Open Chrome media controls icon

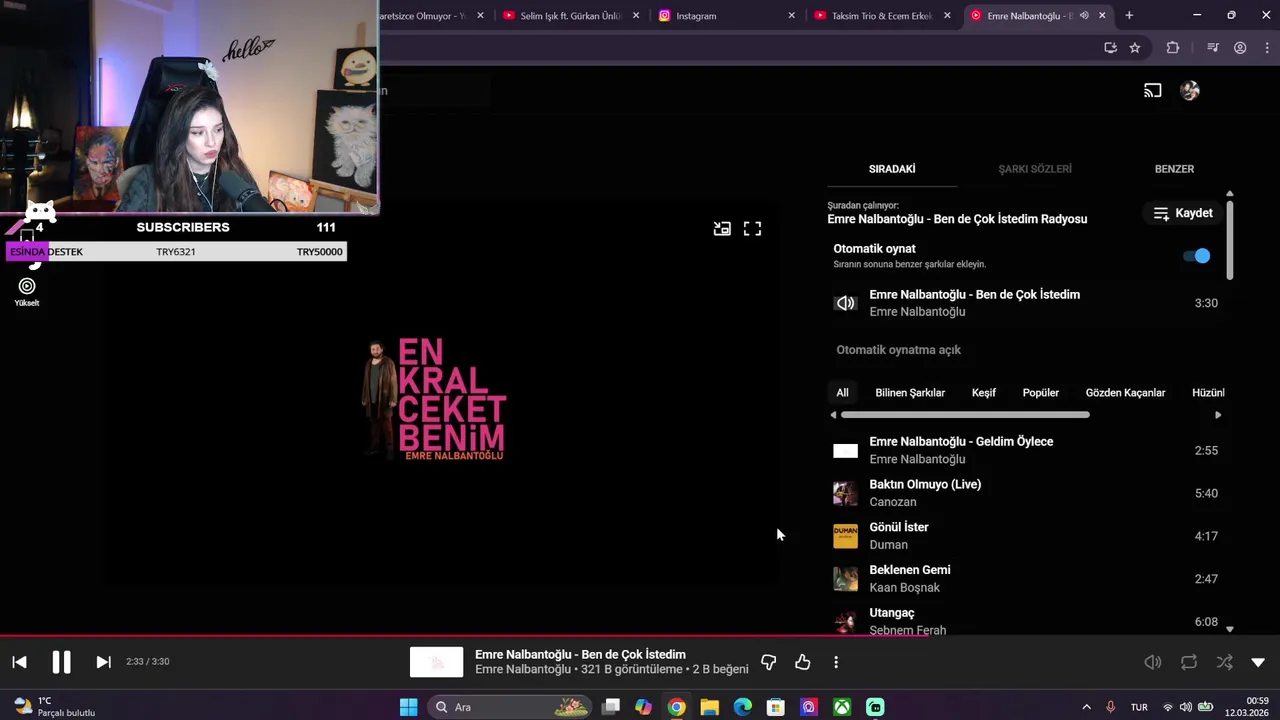pos(1213,48)
